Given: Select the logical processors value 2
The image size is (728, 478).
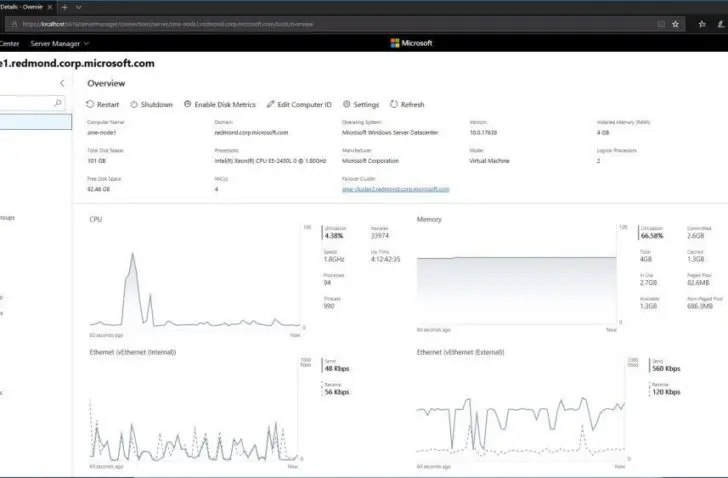Looking at the screenshot, I should point(598,161).
